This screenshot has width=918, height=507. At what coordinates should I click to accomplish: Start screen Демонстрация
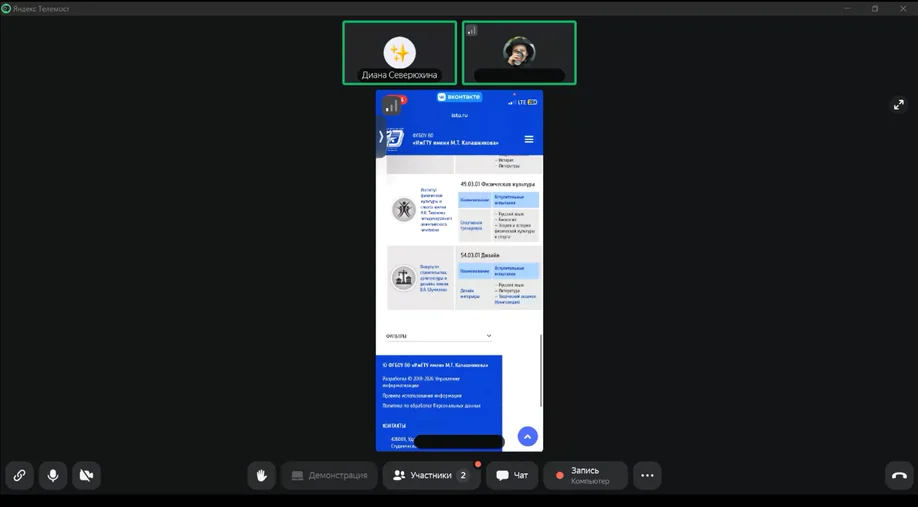coord(329,475)
